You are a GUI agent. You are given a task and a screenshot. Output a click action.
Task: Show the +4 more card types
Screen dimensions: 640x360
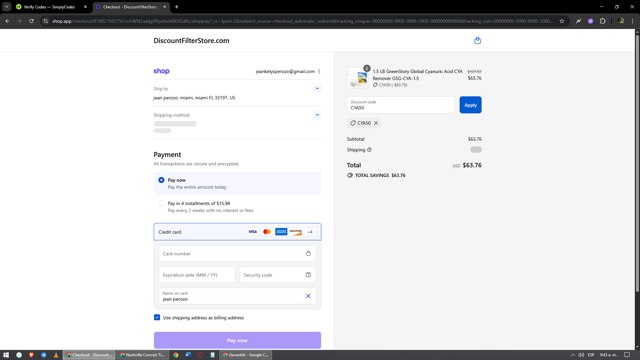(310, 232)
